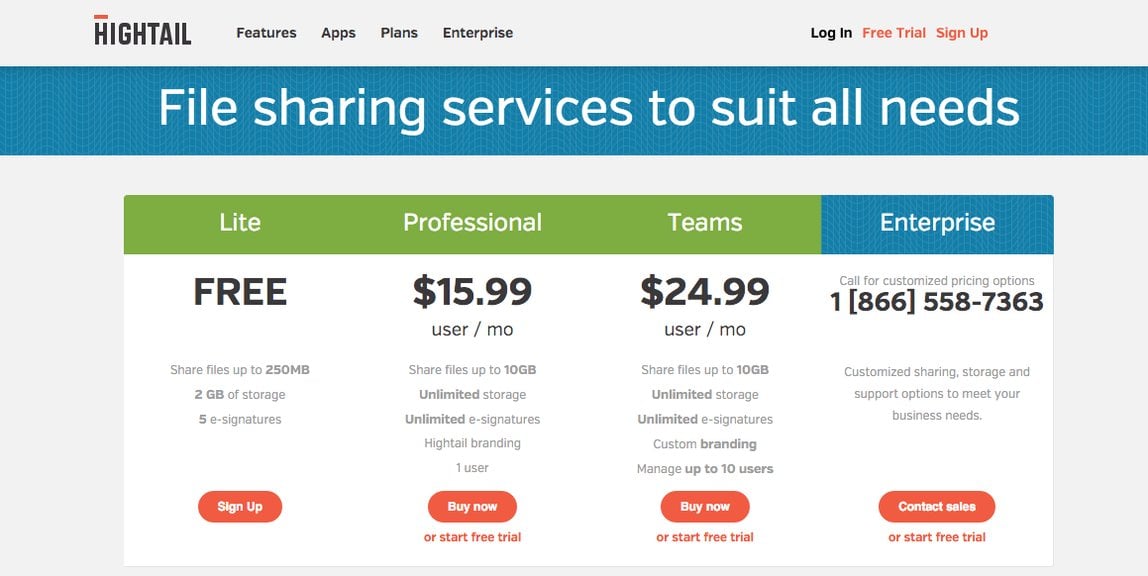Click the Sign Up header link
This screenshot has height=576, width=1148.
click(x=962, y=33)
